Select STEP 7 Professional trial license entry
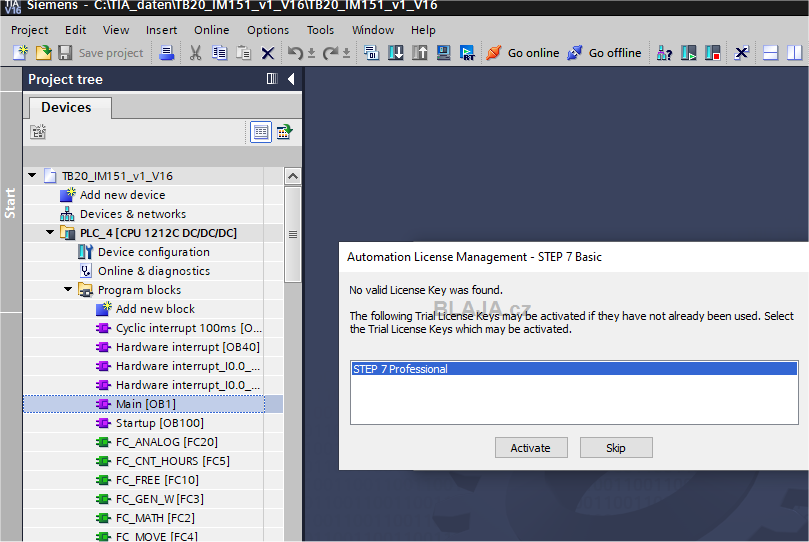Viewport: 809px width, 542px height. coord(574,369)
